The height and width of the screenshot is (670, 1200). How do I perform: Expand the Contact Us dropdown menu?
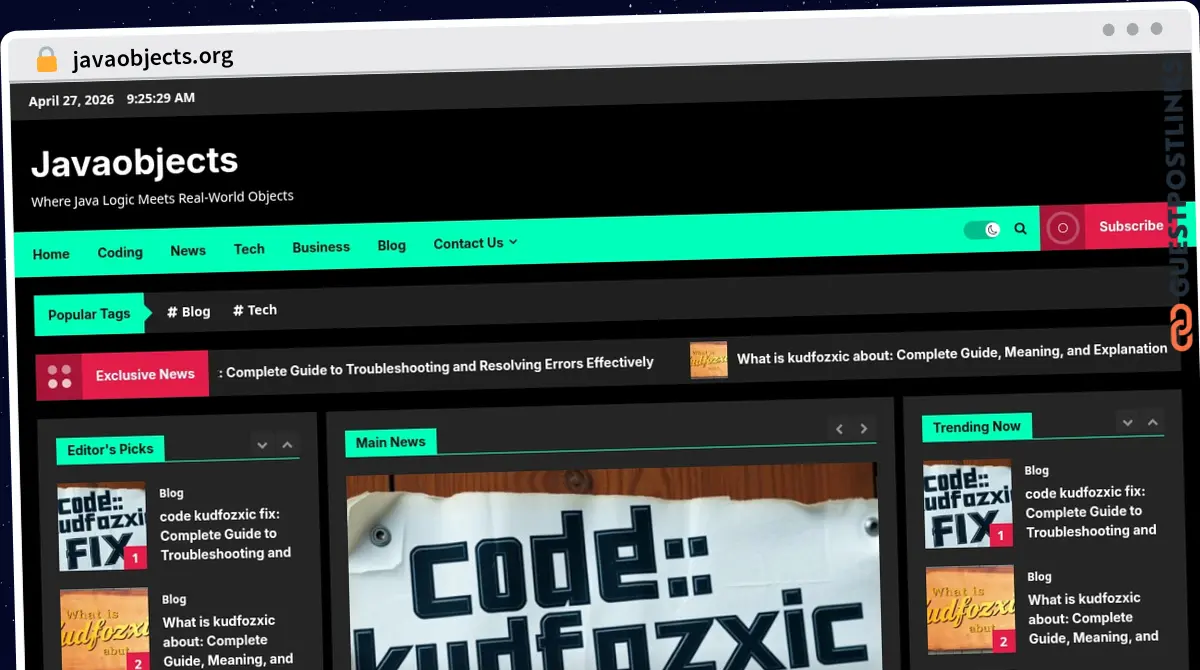475,243
